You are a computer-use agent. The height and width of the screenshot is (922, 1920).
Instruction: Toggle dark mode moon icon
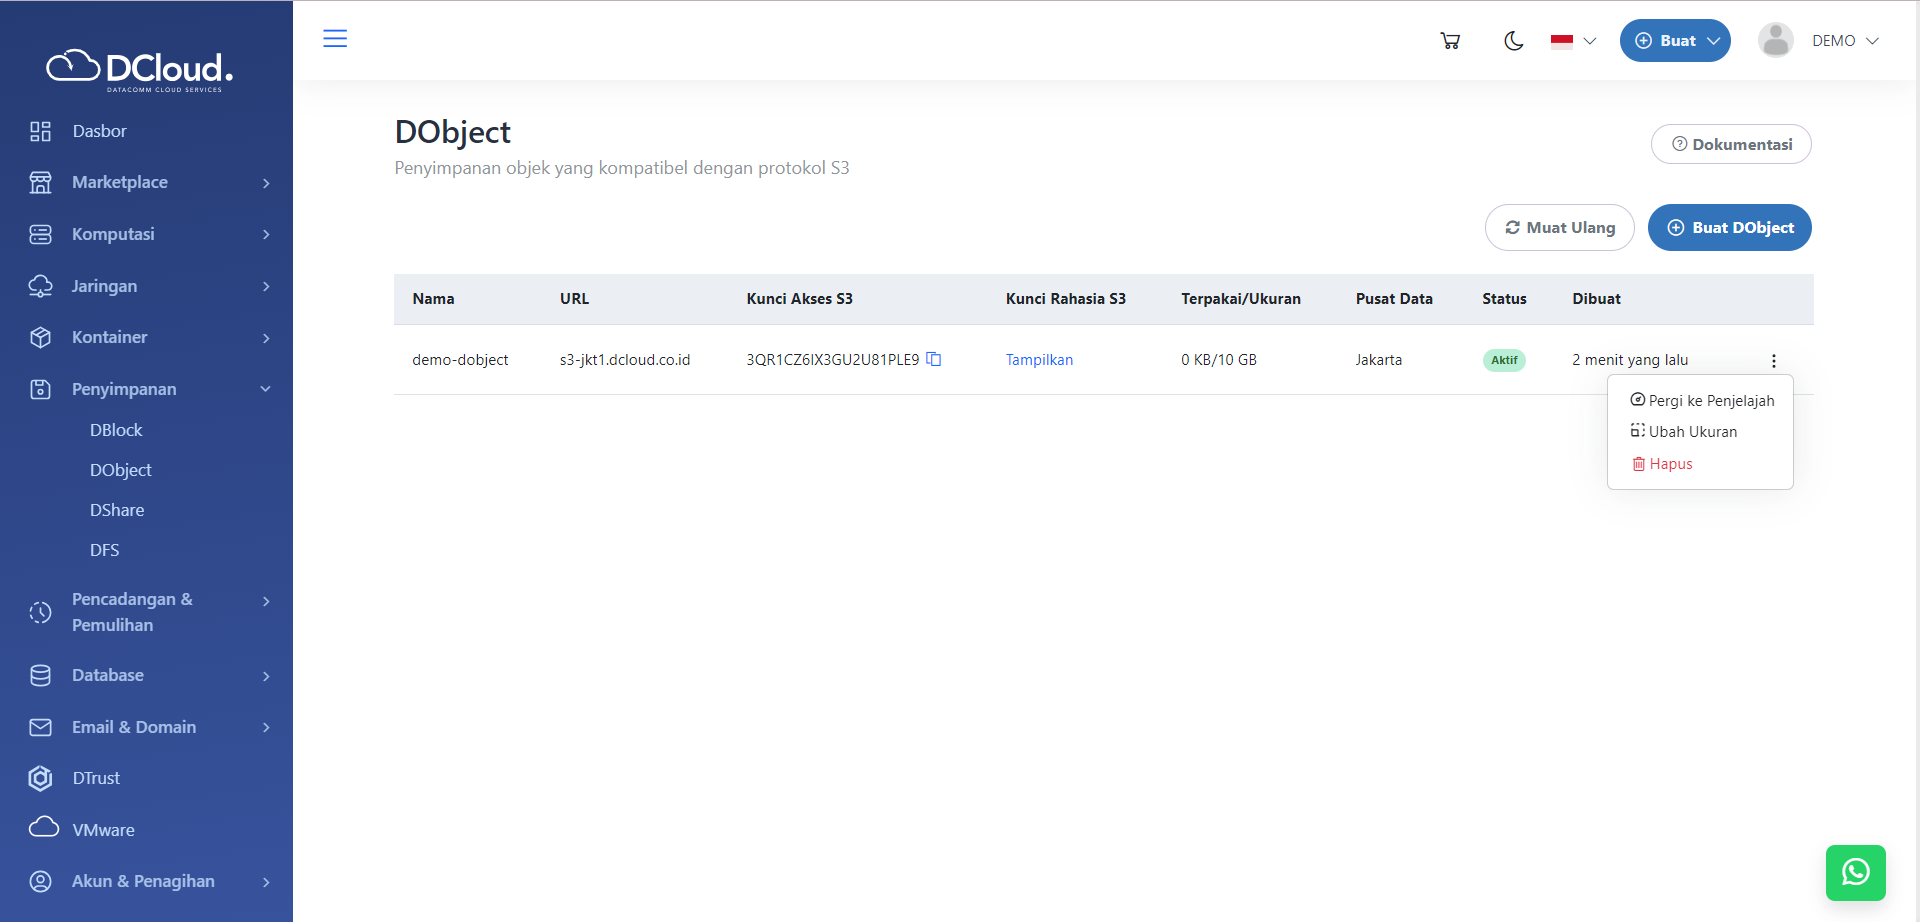pyautogui.click(x=1513, y=41)
